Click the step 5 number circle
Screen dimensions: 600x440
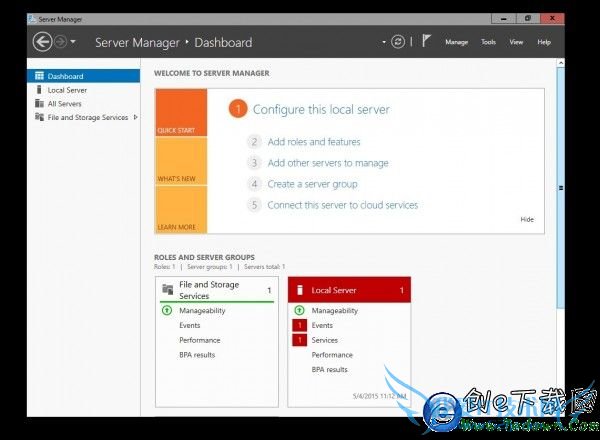pos(254,205)
